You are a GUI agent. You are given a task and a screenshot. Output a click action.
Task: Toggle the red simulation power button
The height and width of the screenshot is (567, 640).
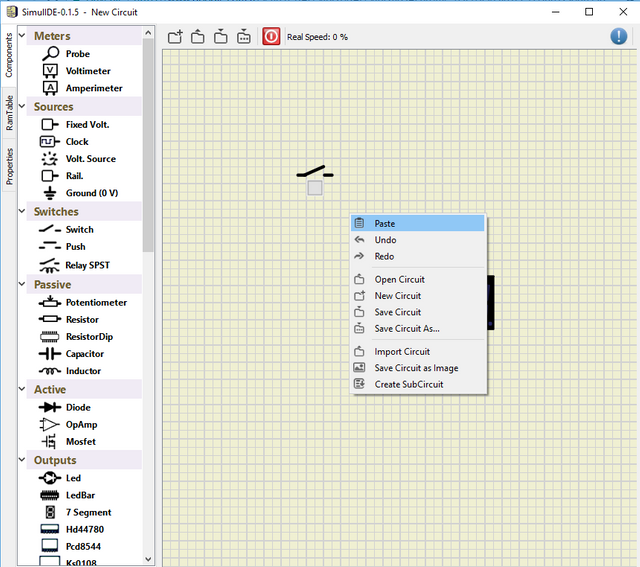[271, 36]
